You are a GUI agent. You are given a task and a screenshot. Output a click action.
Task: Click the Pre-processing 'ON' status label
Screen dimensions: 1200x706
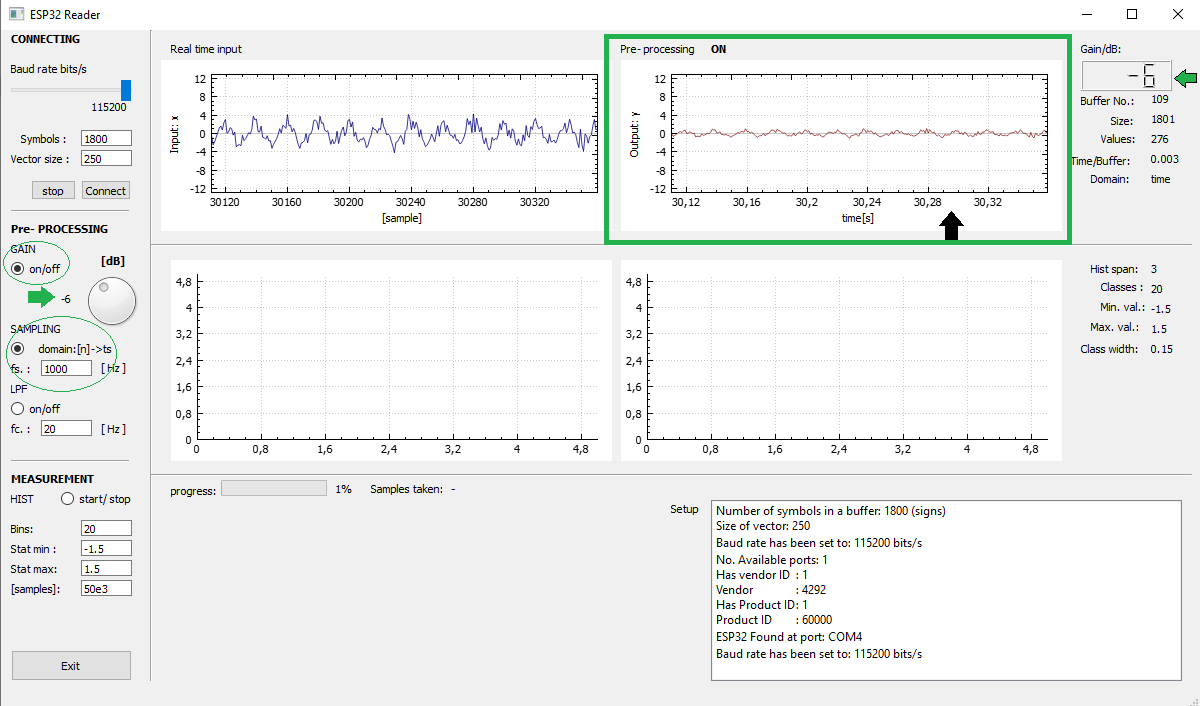(x=719, y=49)
